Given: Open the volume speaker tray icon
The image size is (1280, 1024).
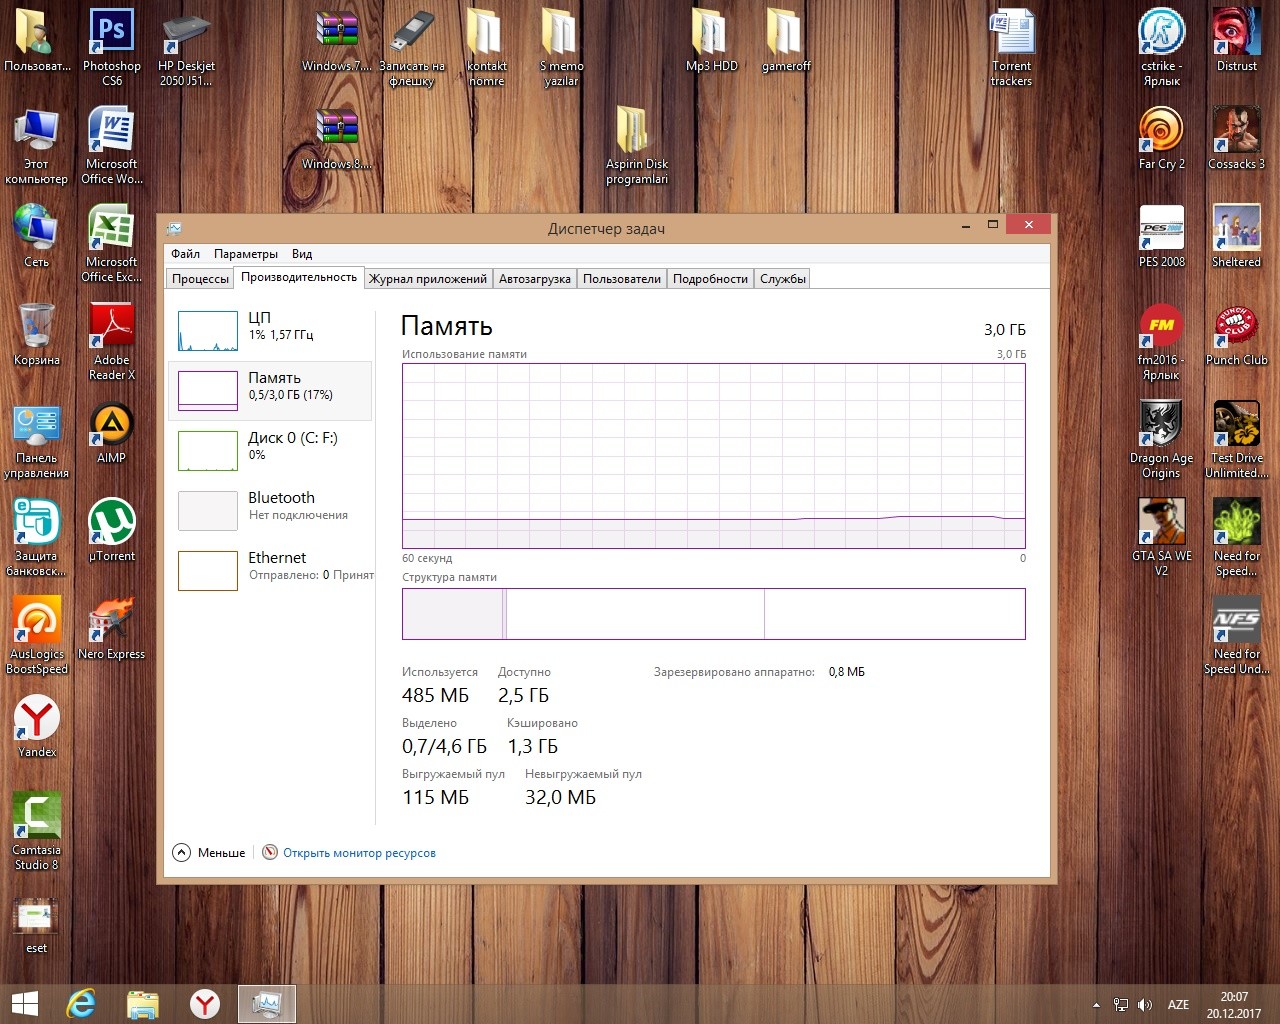Looking at the screenshot, I should pyautogui.click(x=1145, y=1005).
